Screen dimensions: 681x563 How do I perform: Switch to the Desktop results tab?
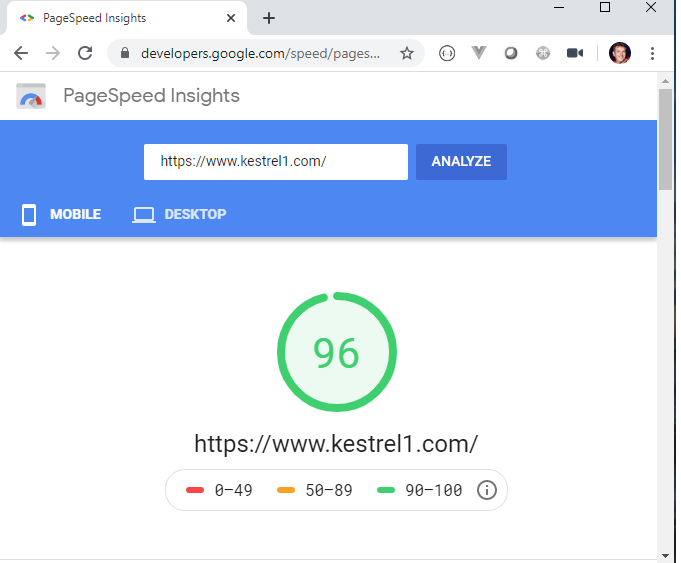[180, 214]
